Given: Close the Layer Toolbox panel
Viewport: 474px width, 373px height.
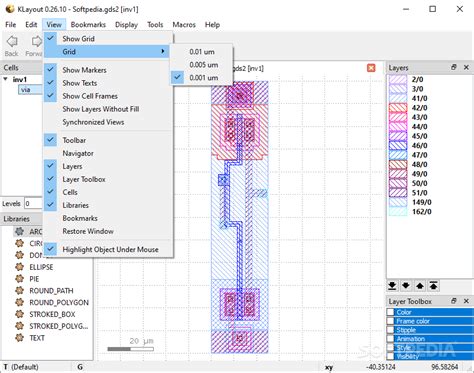Looking at the screenshot, I should tap(466, 301).
